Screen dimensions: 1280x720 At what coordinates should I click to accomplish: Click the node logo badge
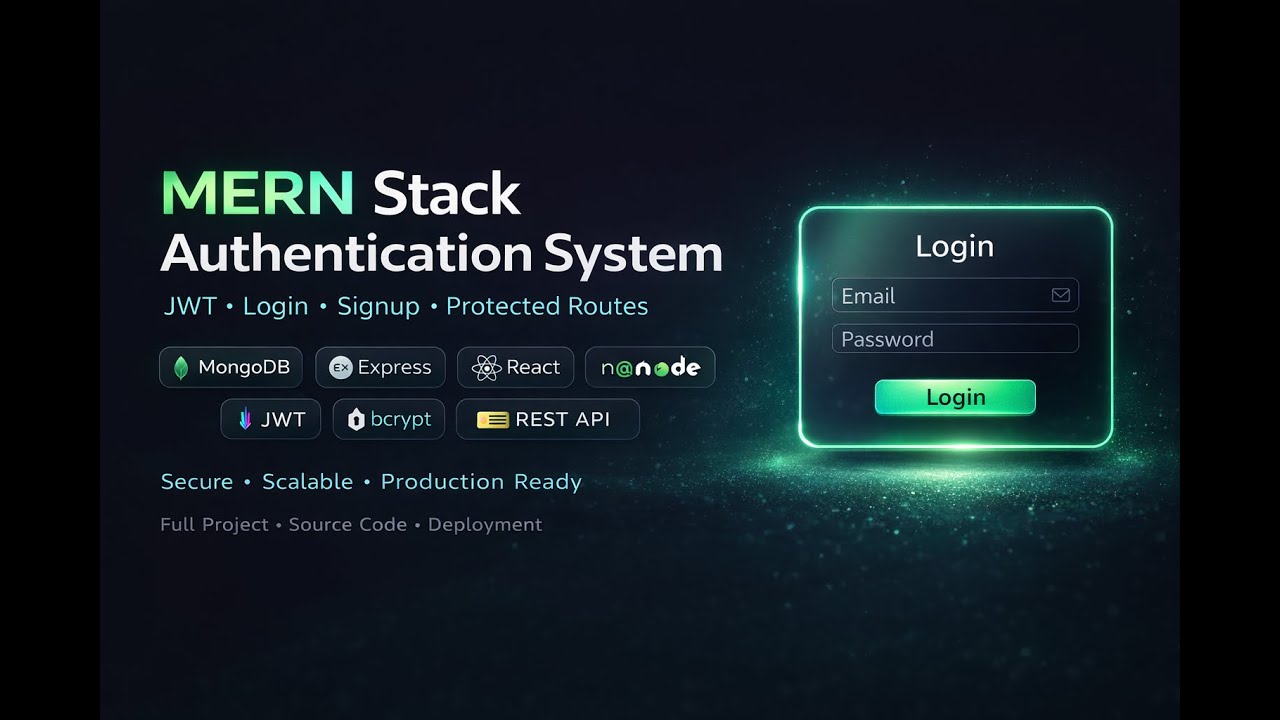tap(650, 367)
